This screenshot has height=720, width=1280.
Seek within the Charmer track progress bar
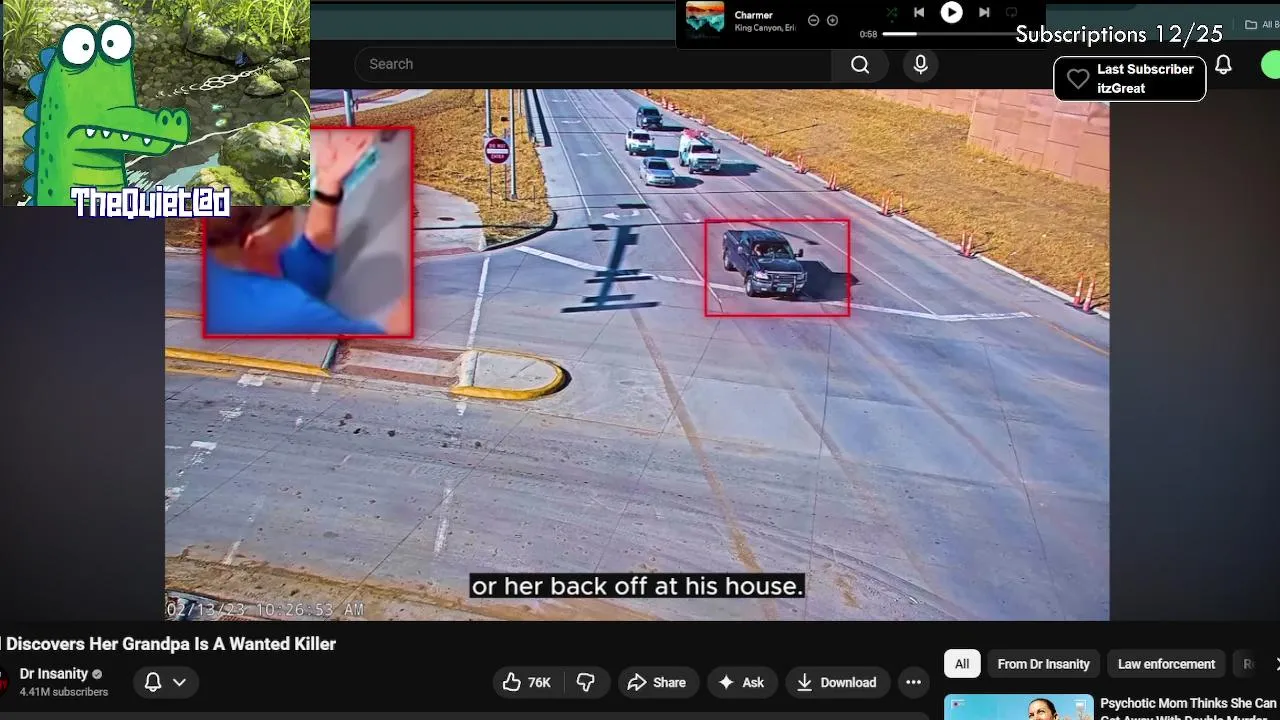click(948, 34)
